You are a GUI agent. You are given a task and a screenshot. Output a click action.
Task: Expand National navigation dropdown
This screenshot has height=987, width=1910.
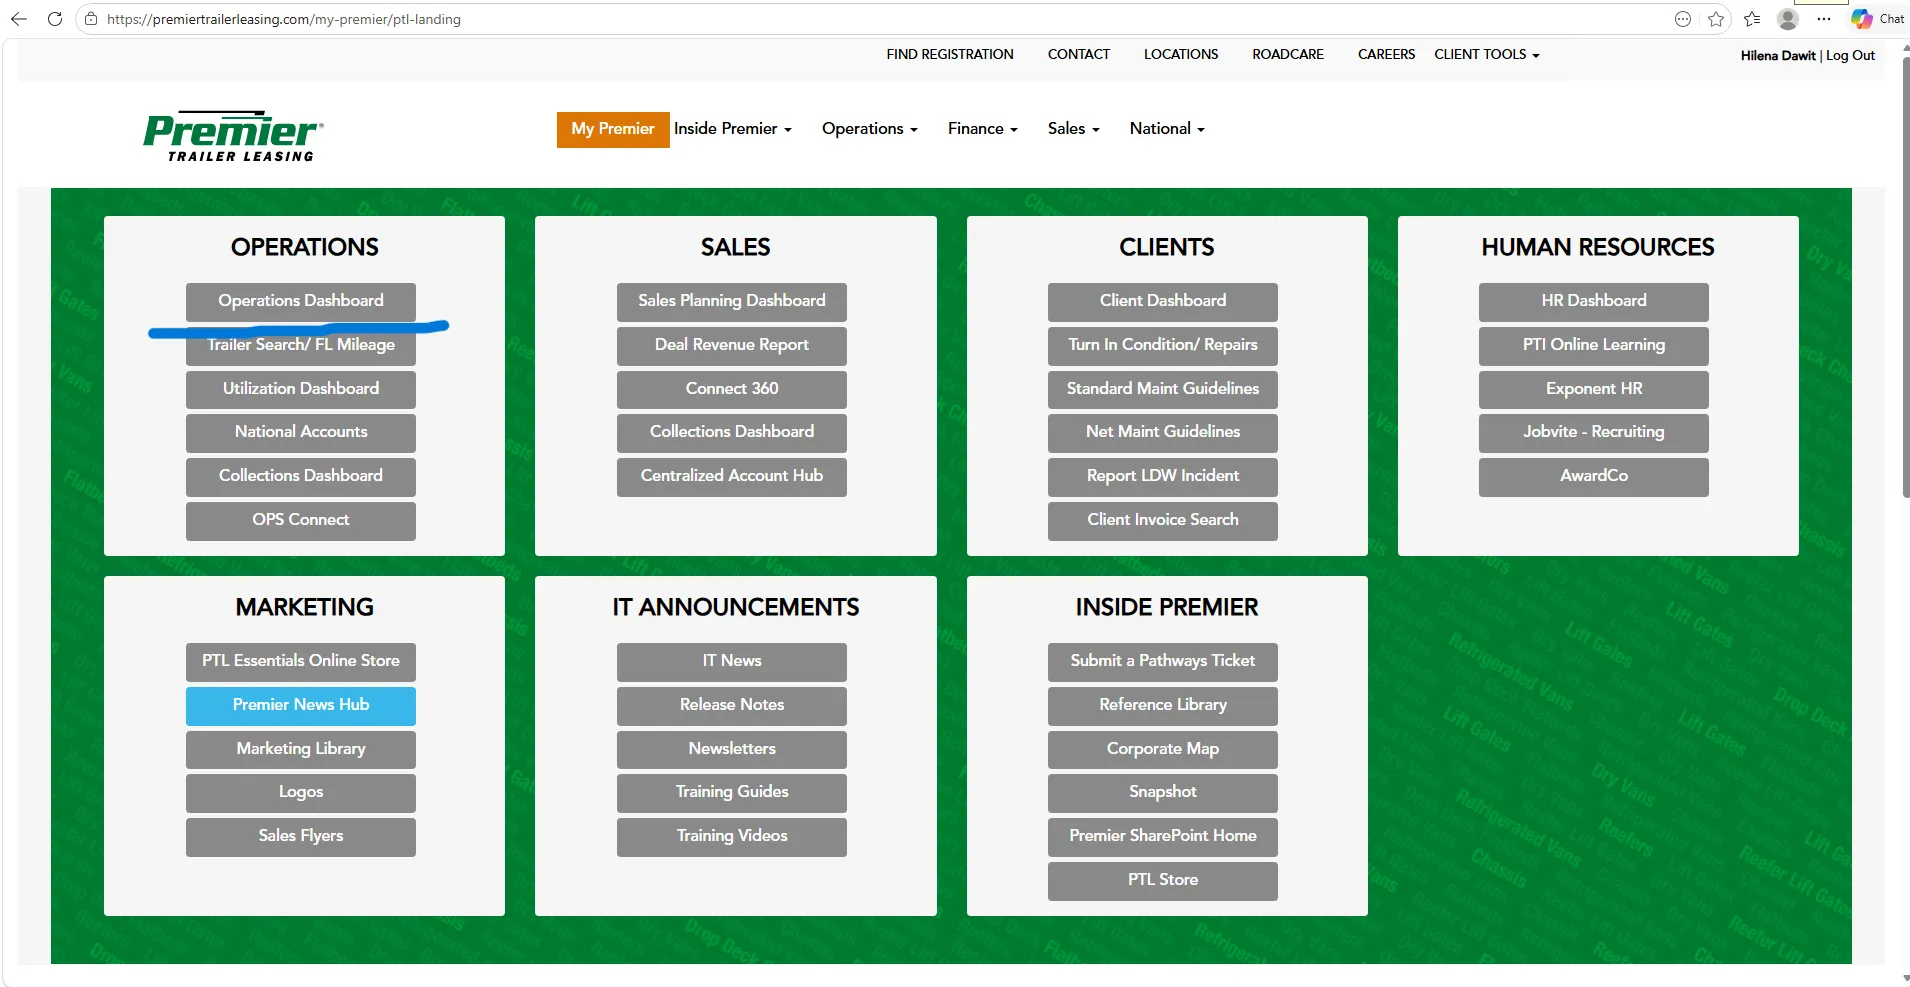pyautogui.click(x=1167, y=129)
